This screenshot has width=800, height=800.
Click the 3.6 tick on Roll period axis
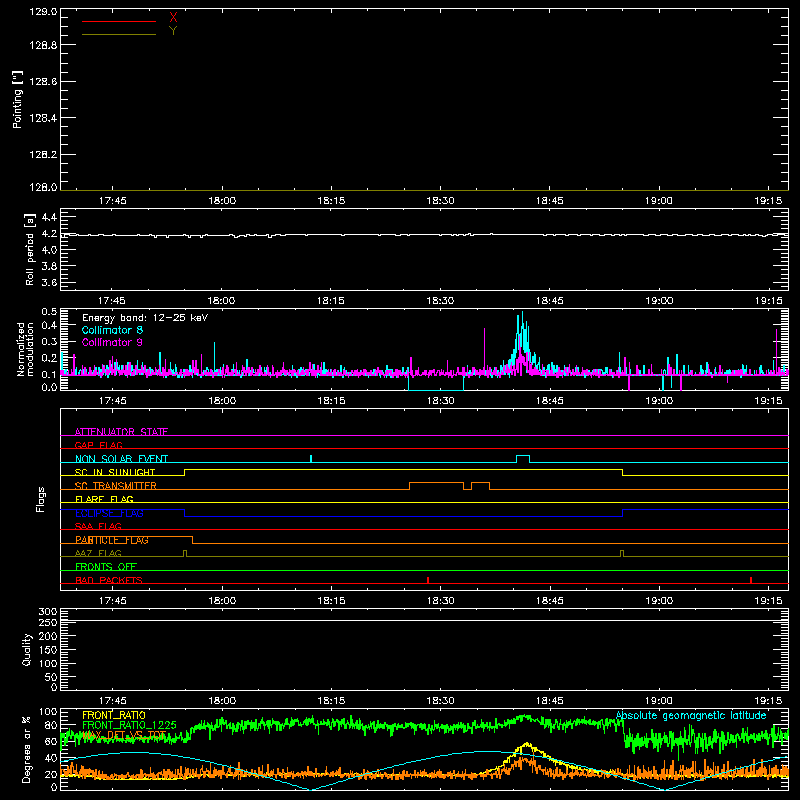coord(49,282)
